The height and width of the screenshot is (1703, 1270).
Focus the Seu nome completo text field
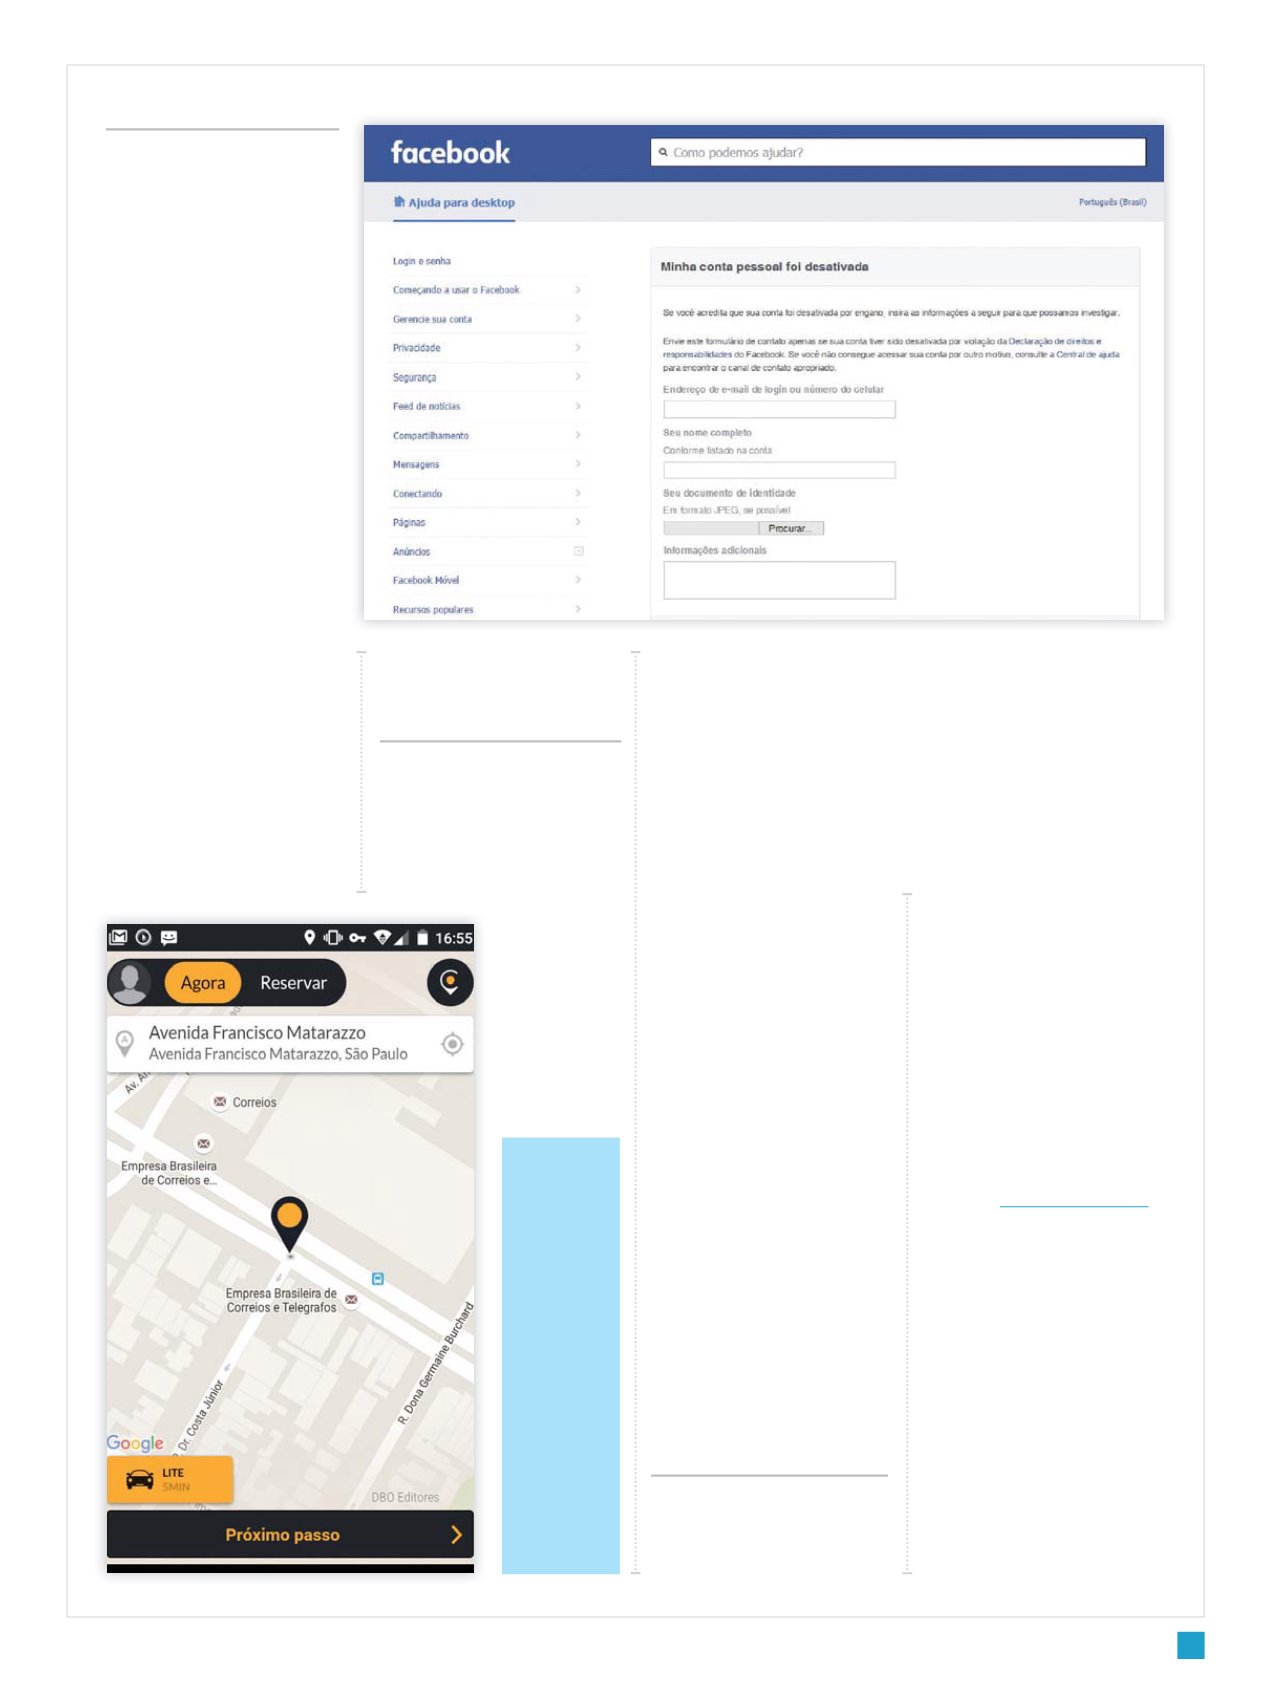tap(779, 470)
